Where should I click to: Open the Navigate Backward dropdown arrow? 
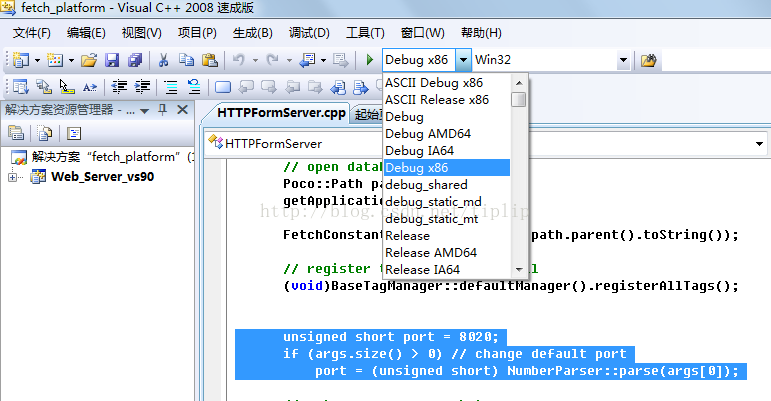click(323, 60)
